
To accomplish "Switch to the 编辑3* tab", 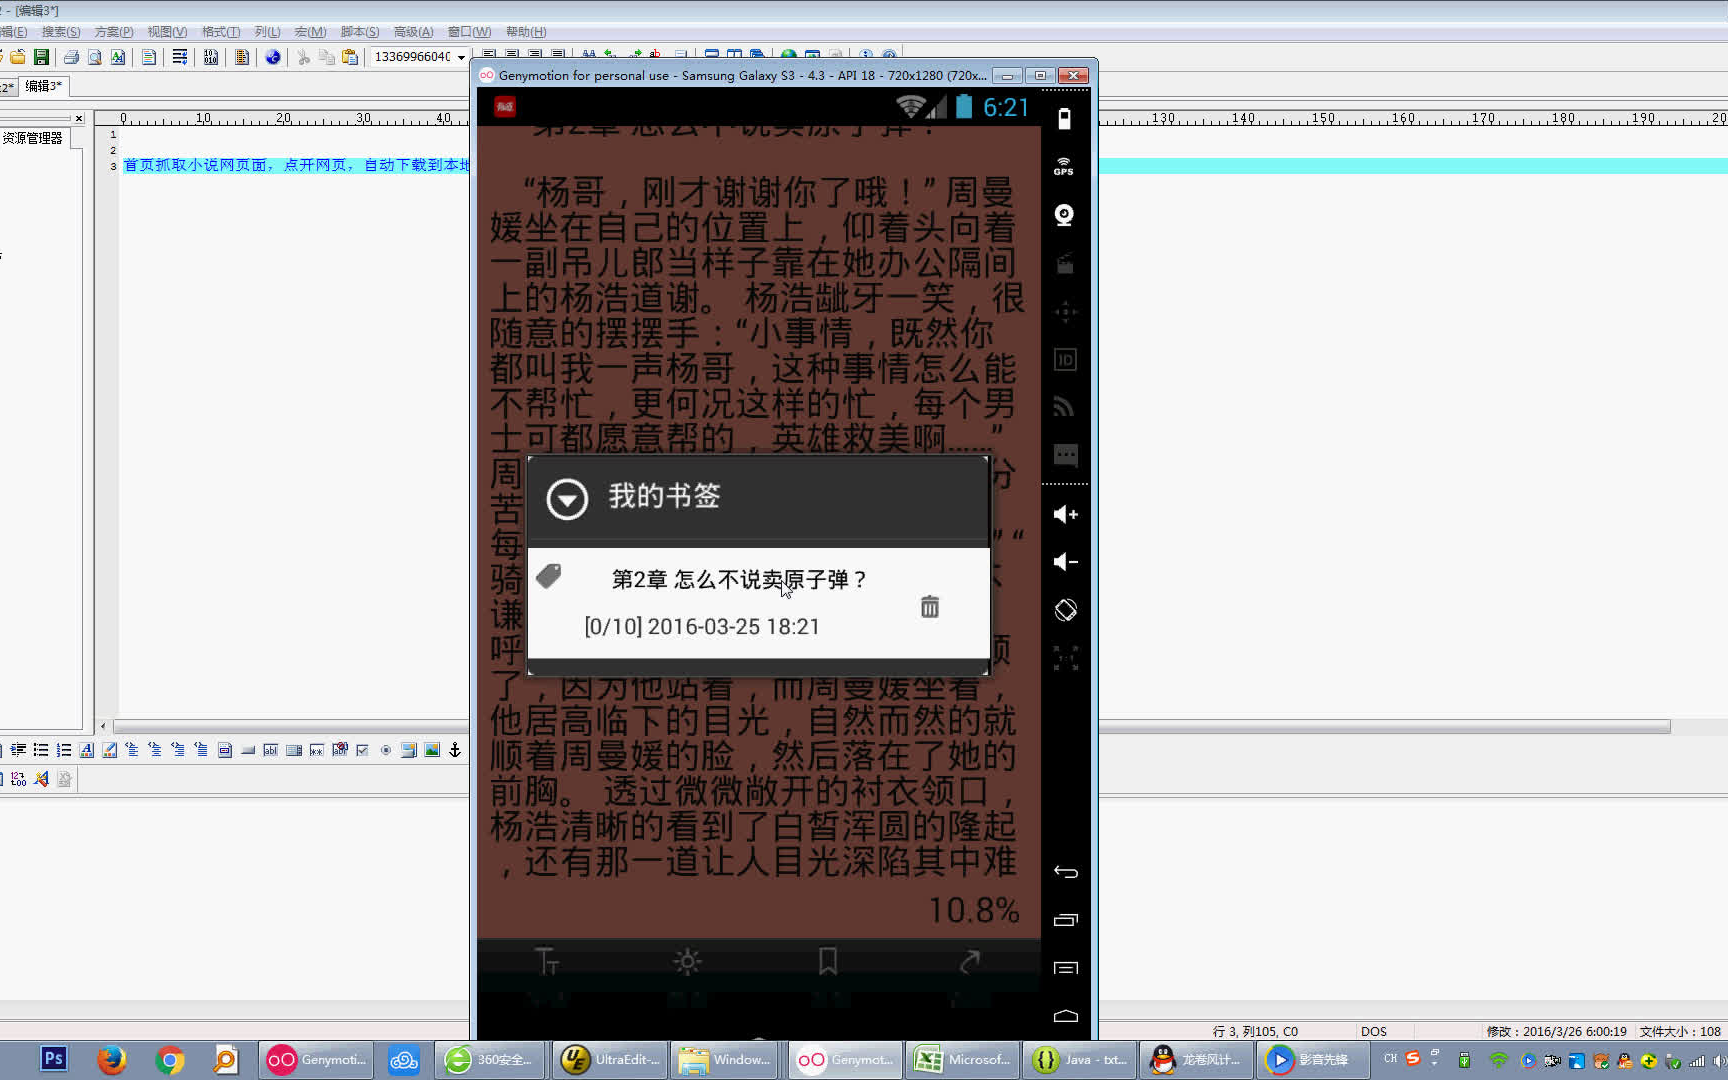I will click(44, 86).
